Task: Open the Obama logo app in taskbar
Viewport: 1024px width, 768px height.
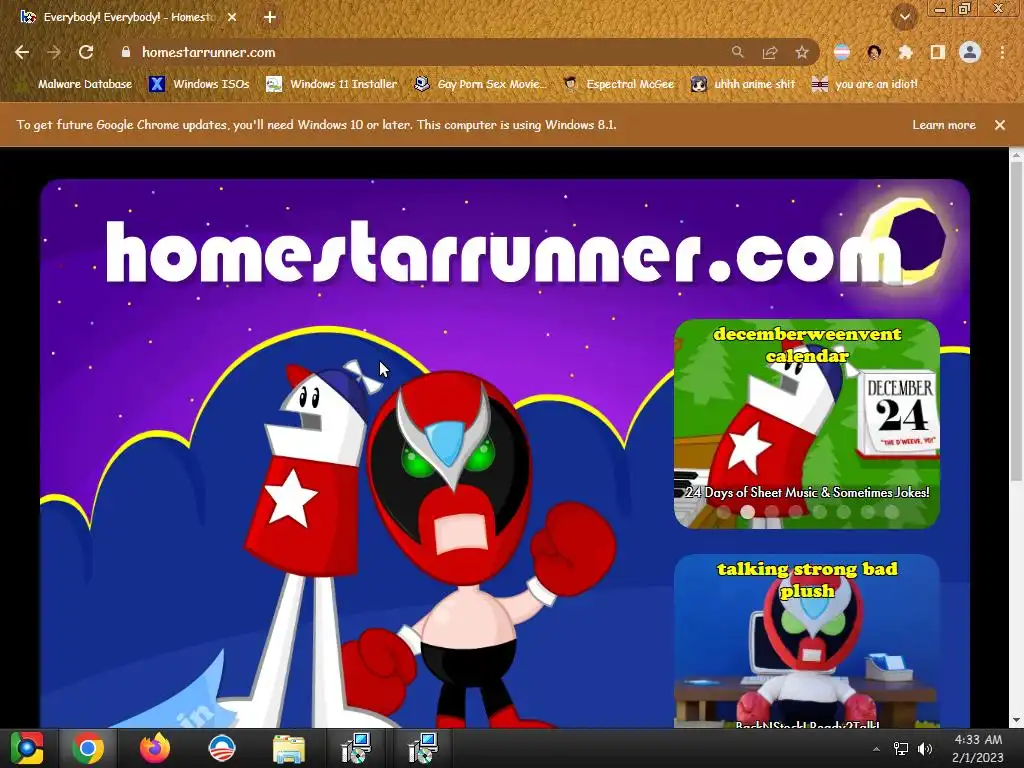Action: click(222, 748)
